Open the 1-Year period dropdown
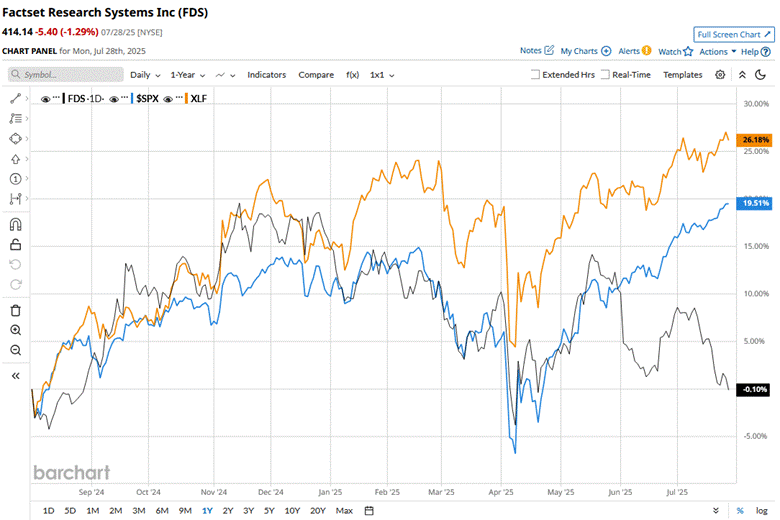Image resolution: width=780 pixels, height=520 pixels. [188, 75]
